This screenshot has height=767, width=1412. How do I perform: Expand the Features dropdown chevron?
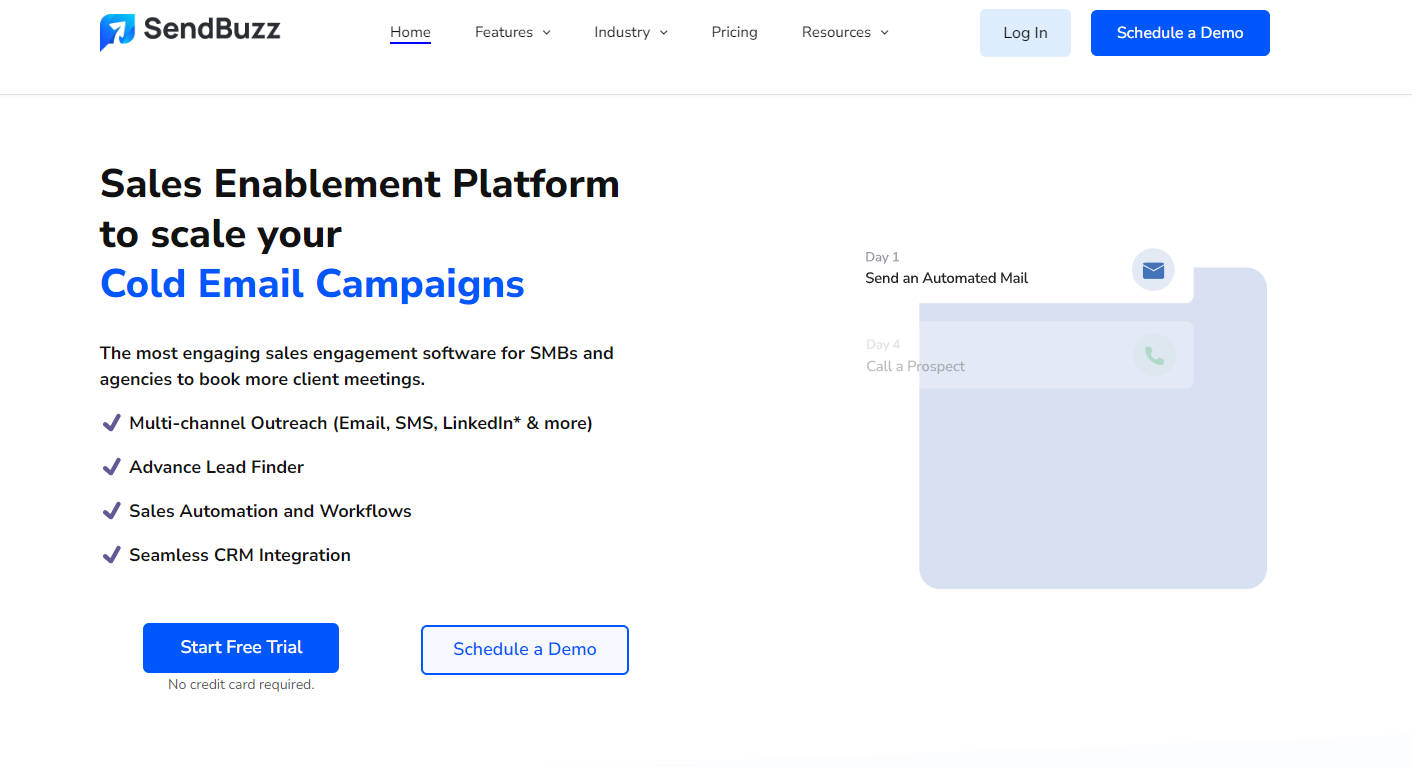(x=547, y=33)
